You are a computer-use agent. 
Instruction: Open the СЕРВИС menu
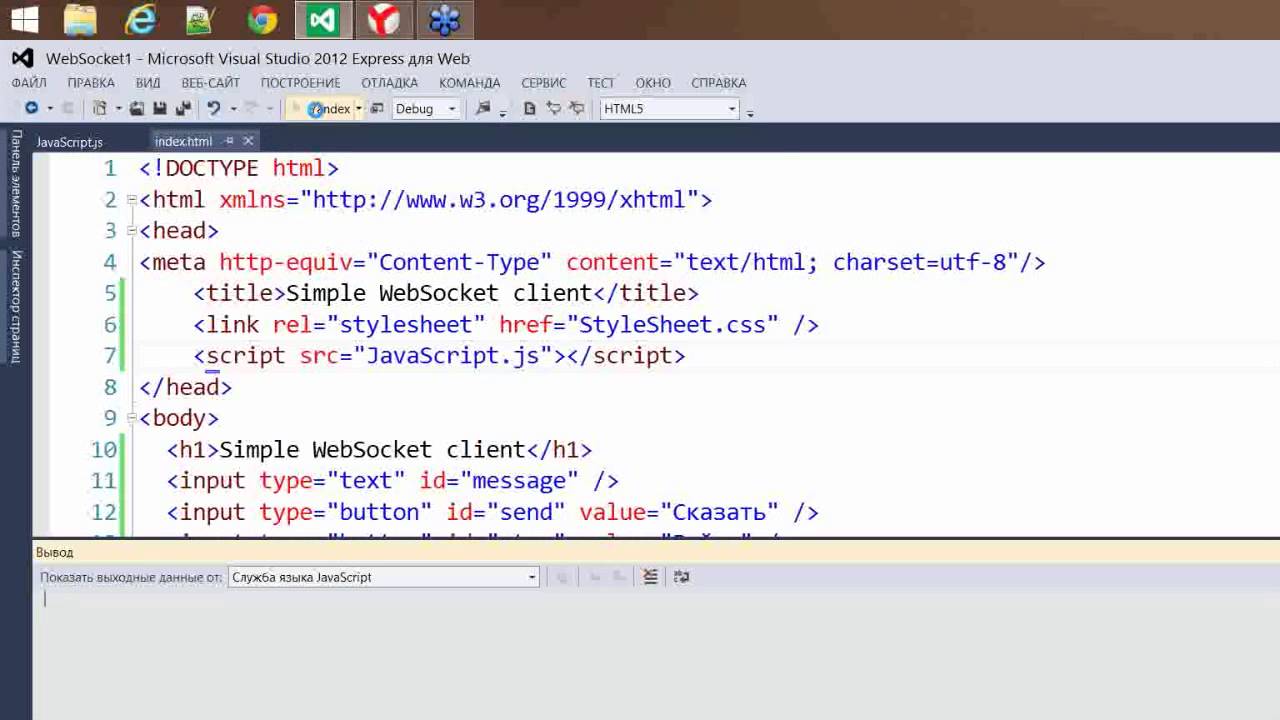pyautogui.click(x=543, y=83)
